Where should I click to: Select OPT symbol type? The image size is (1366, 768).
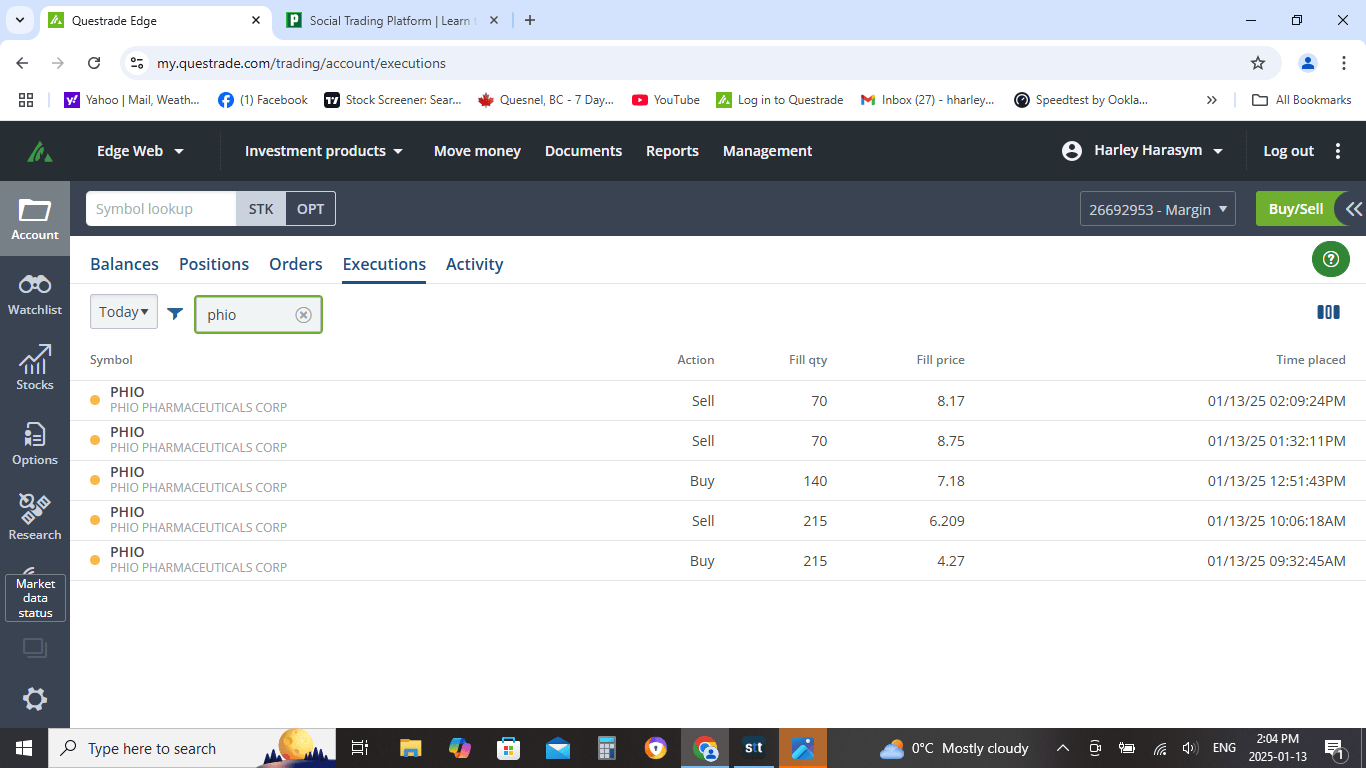(x=311, y=209)
